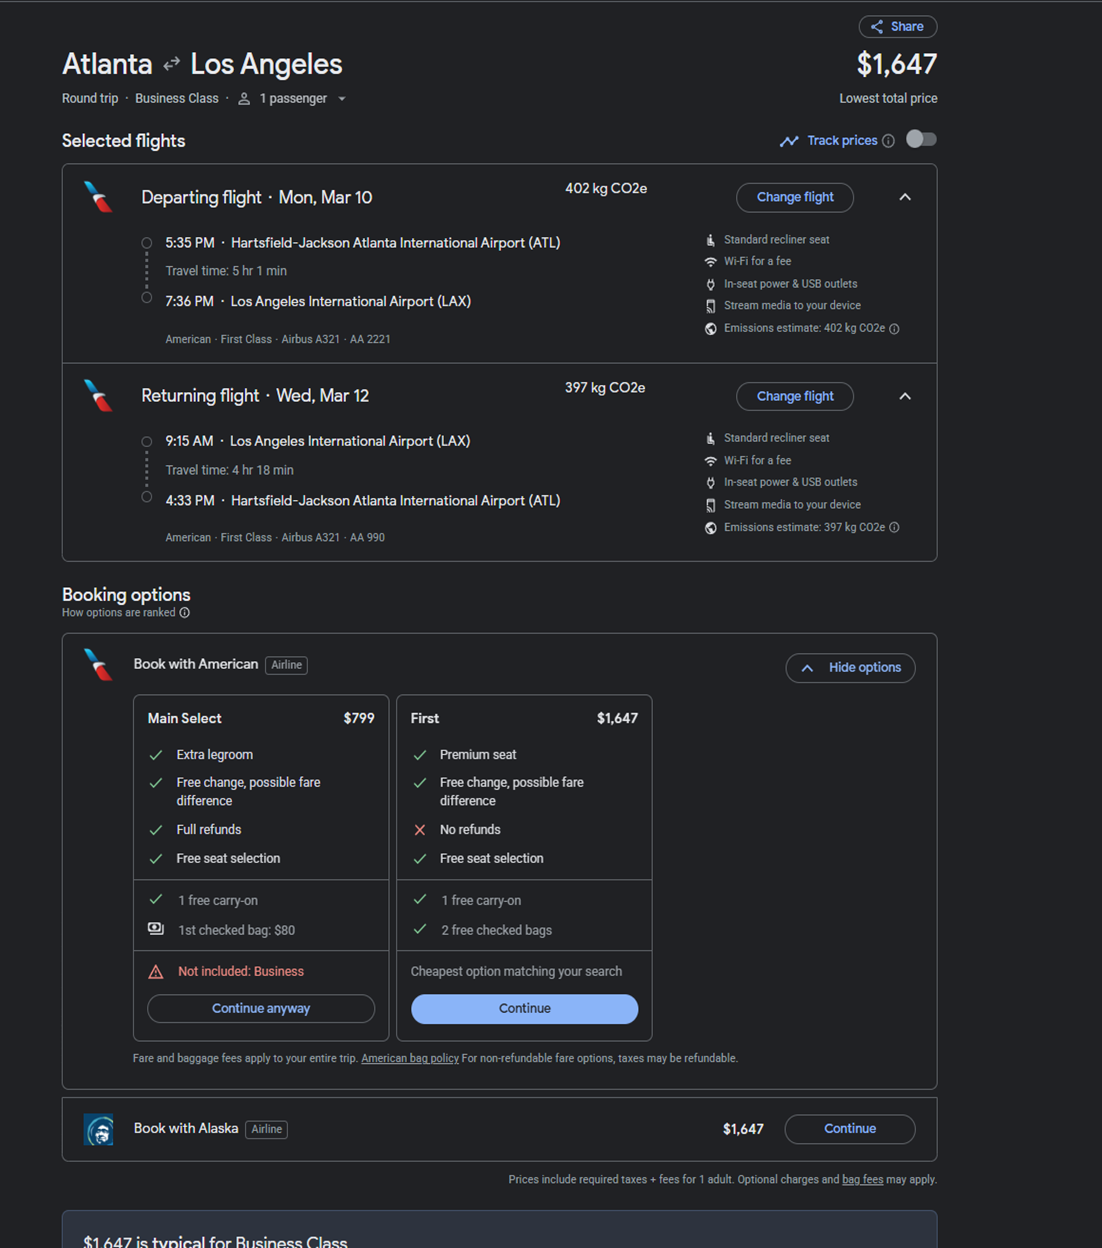Screen dimensions: 1102x1248
Task: Click the Track prices graph icon
Action: pyautogui.click(x=789, y=141)
